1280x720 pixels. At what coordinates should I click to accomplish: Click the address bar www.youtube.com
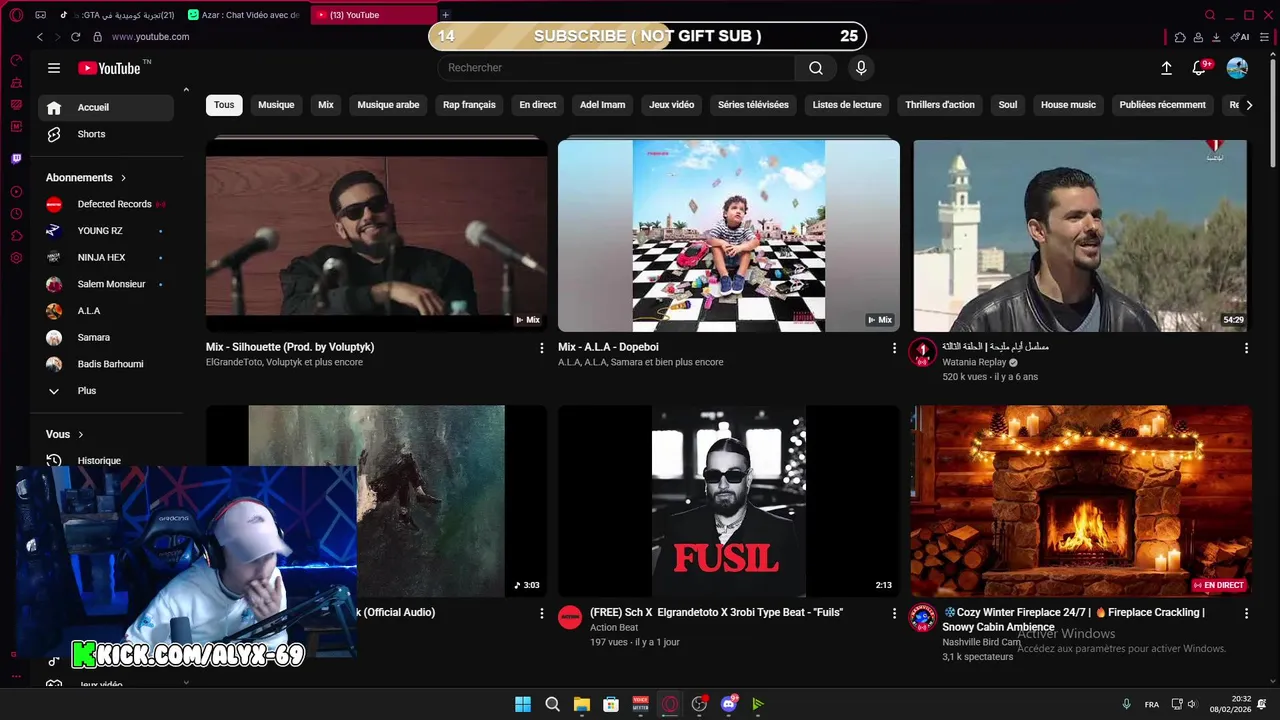point(150,37)
